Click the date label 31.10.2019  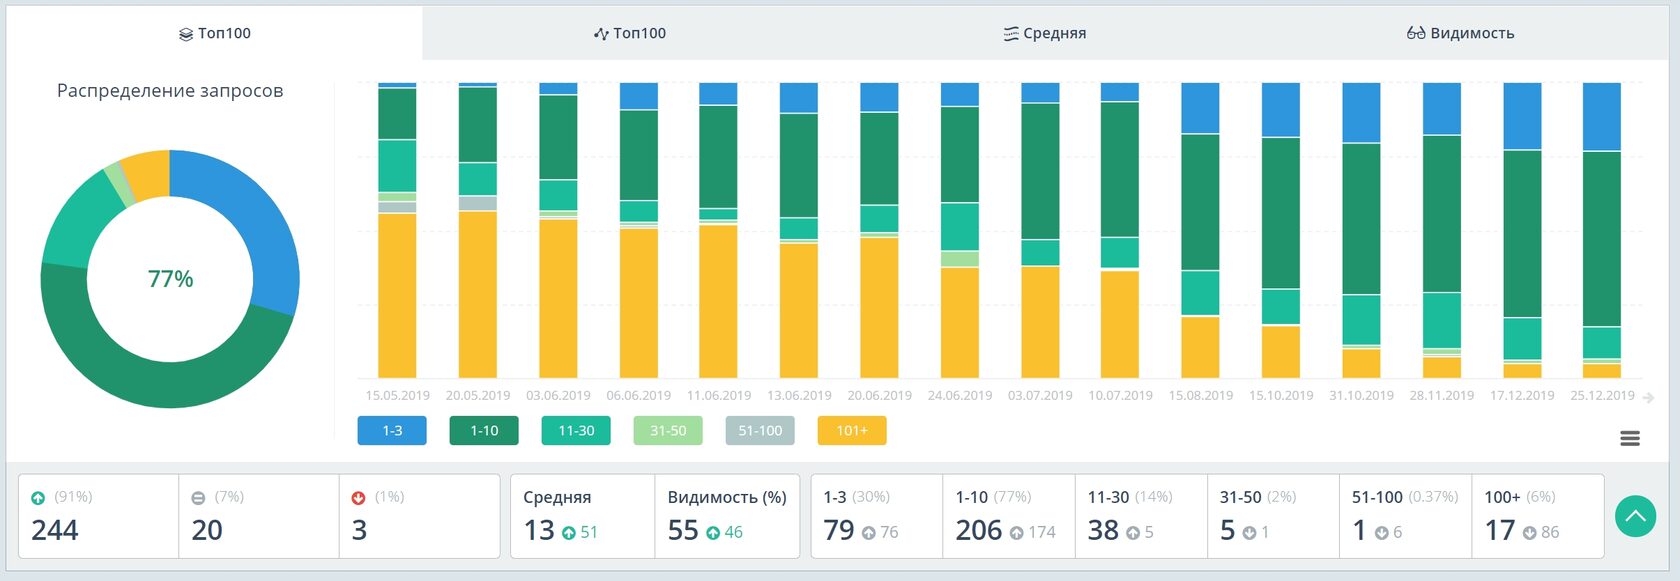1361,396
